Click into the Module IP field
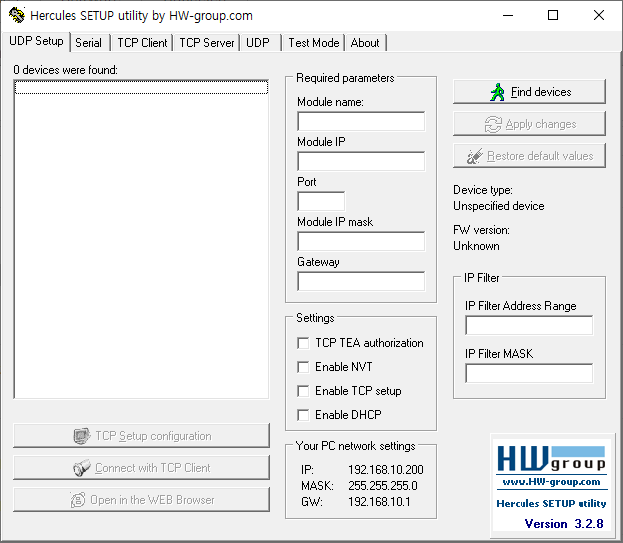623x543 pixels. coord(361,161)
